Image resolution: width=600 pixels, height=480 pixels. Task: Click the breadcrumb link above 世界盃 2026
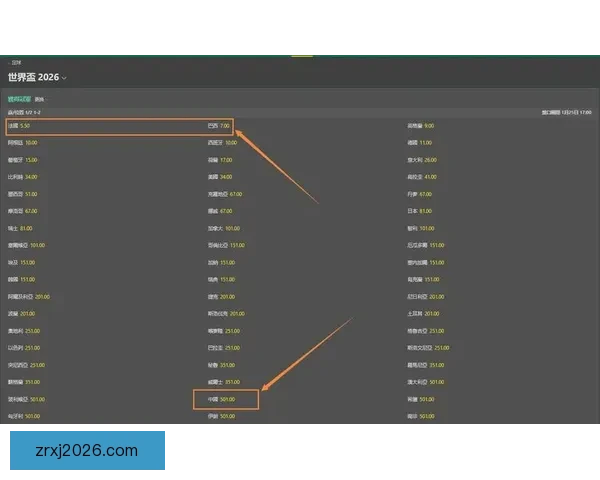pos(16,62)
